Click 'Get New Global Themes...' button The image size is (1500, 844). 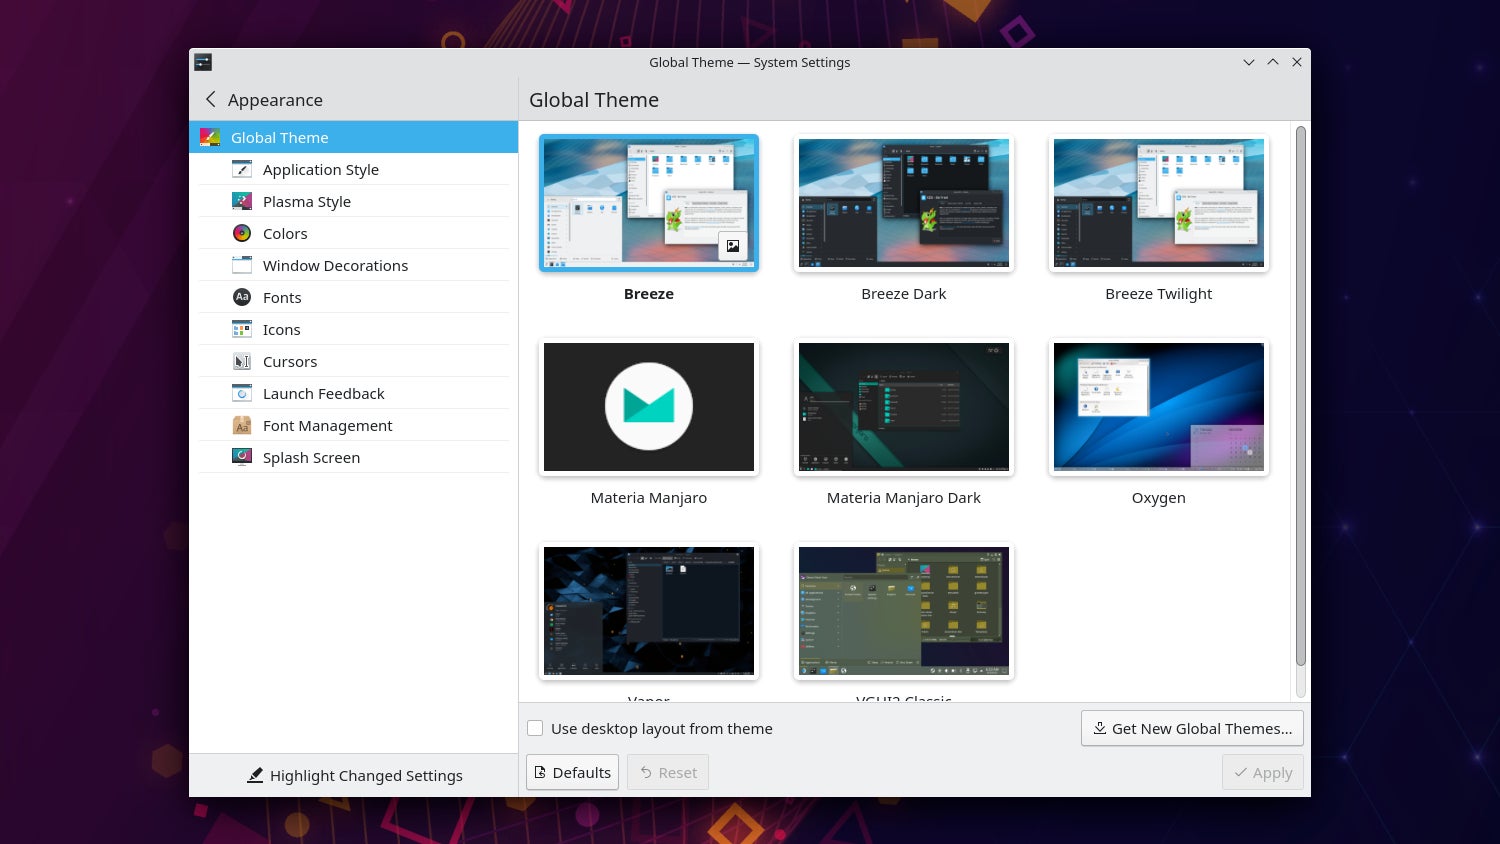pos(1192,729)
